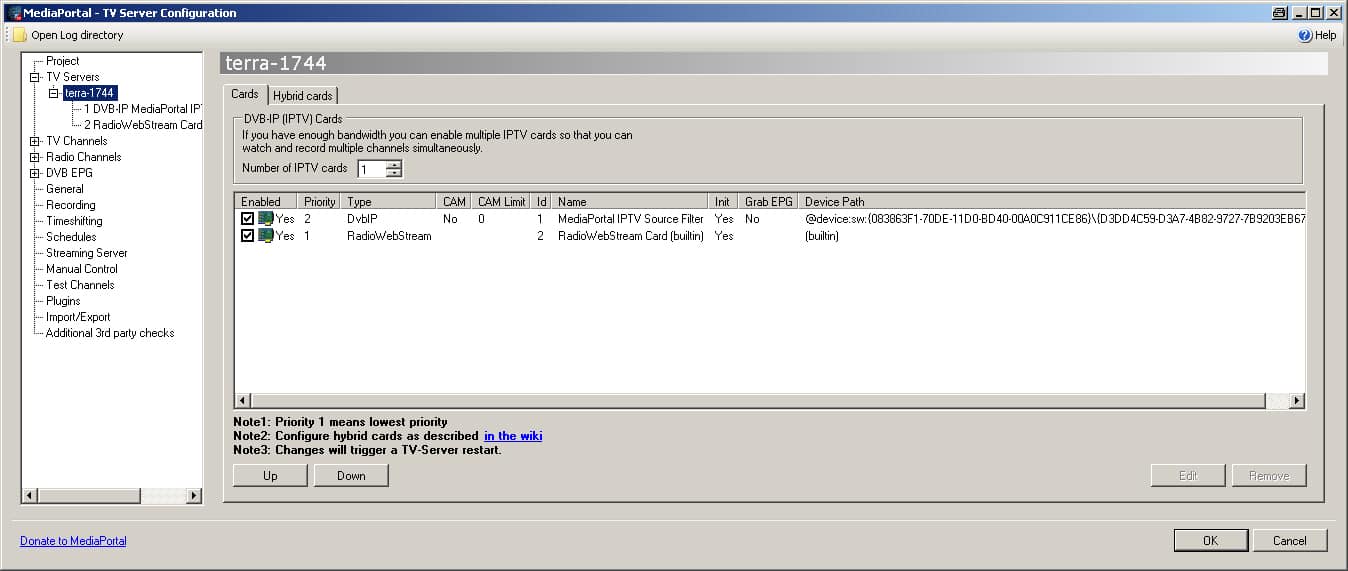Sort the list by Priority column header
The width and height of the screenshot is (1348, 571).
pyautogui.click(x=320, y=202)
